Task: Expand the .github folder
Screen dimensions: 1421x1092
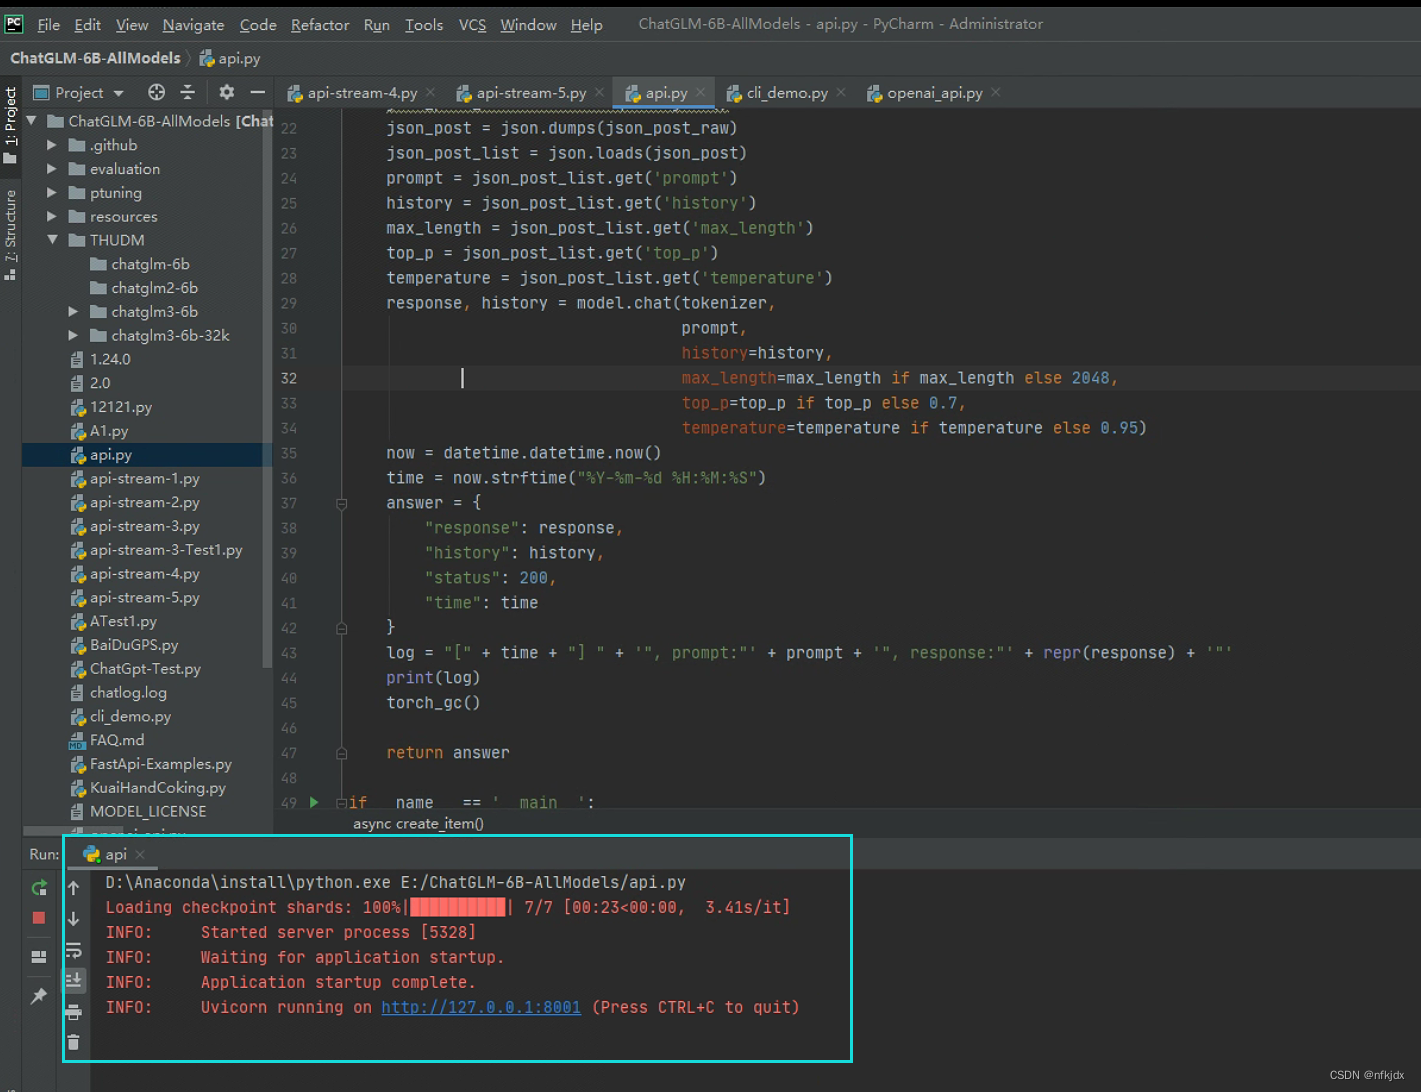Action: 52,145
